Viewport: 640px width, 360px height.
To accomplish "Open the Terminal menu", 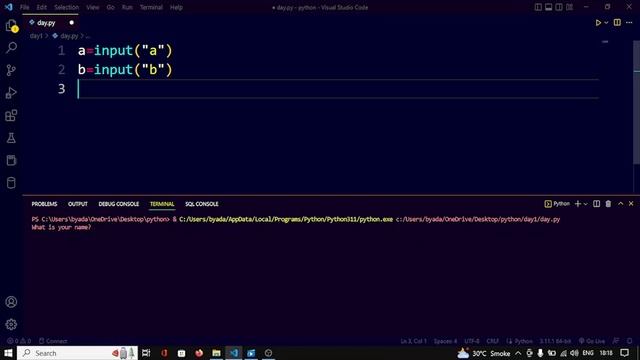I will [151, 7].
